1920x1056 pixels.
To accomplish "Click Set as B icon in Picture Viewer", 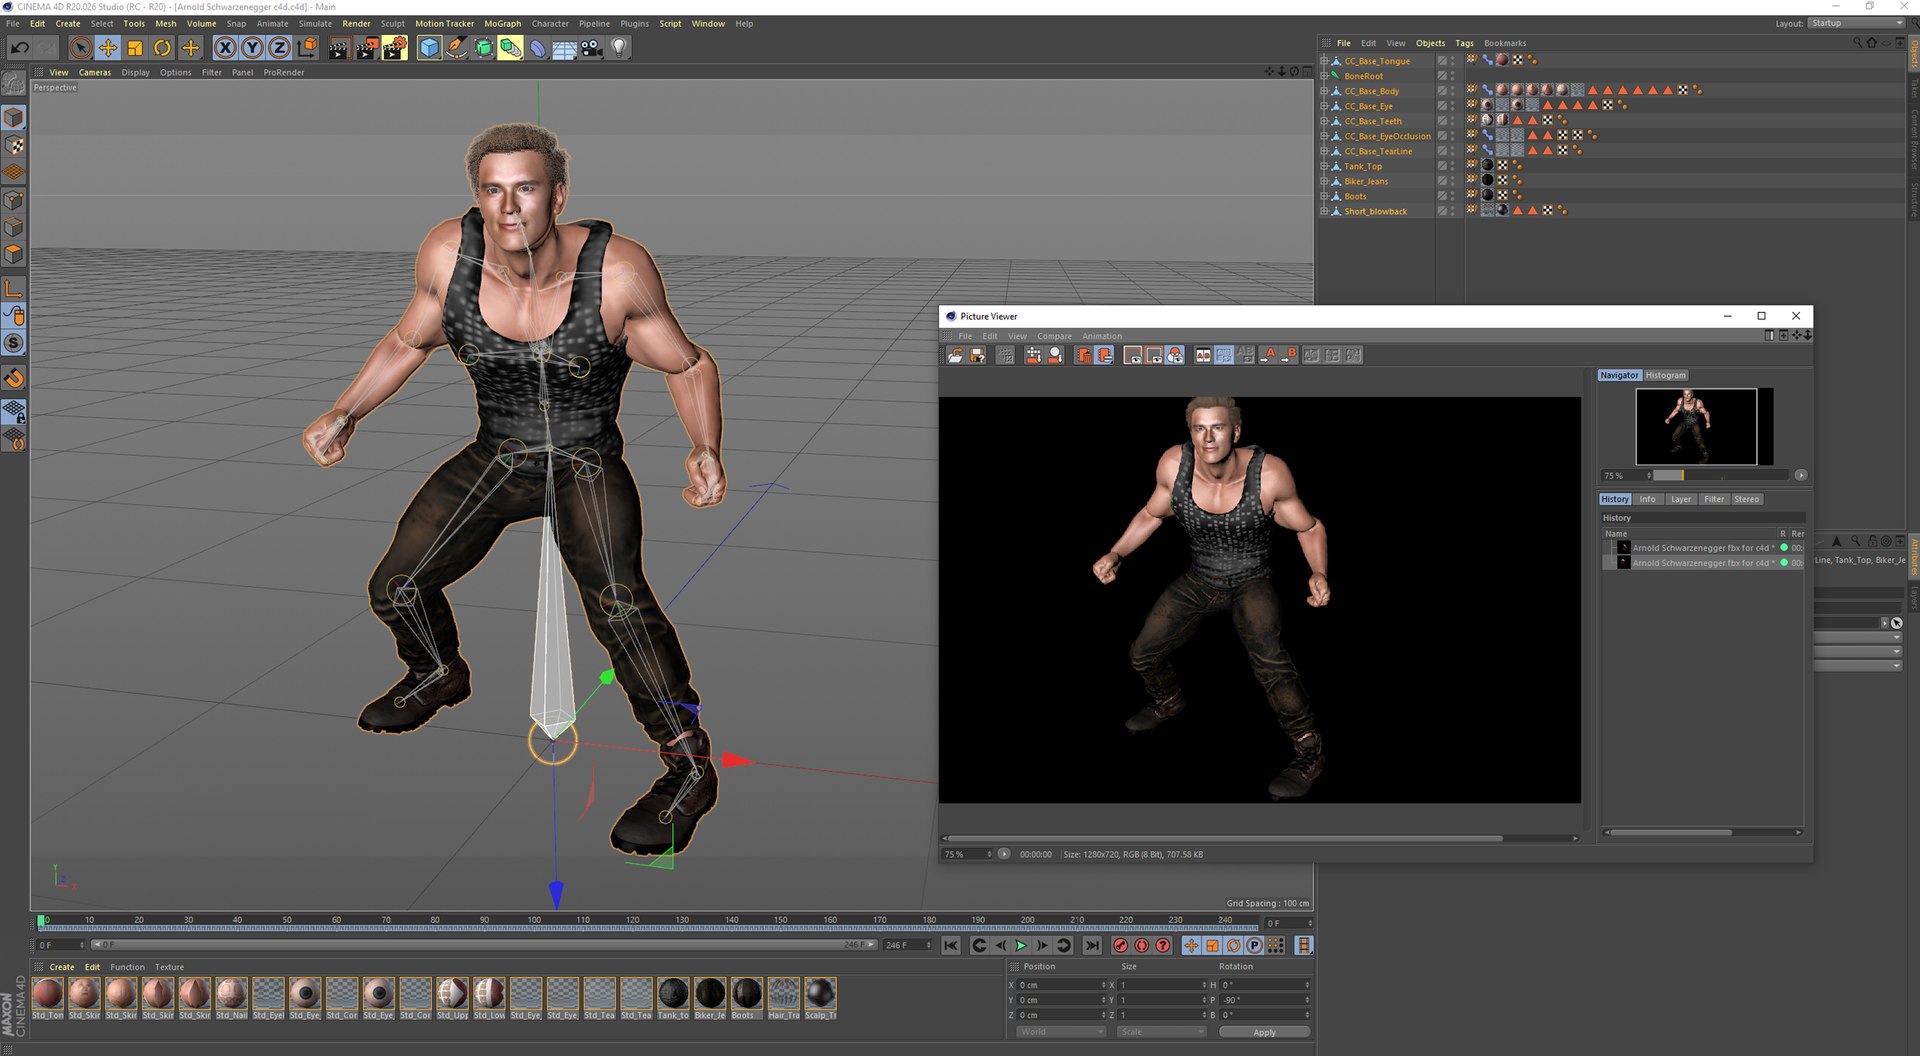I will (x=1289, y=355).
